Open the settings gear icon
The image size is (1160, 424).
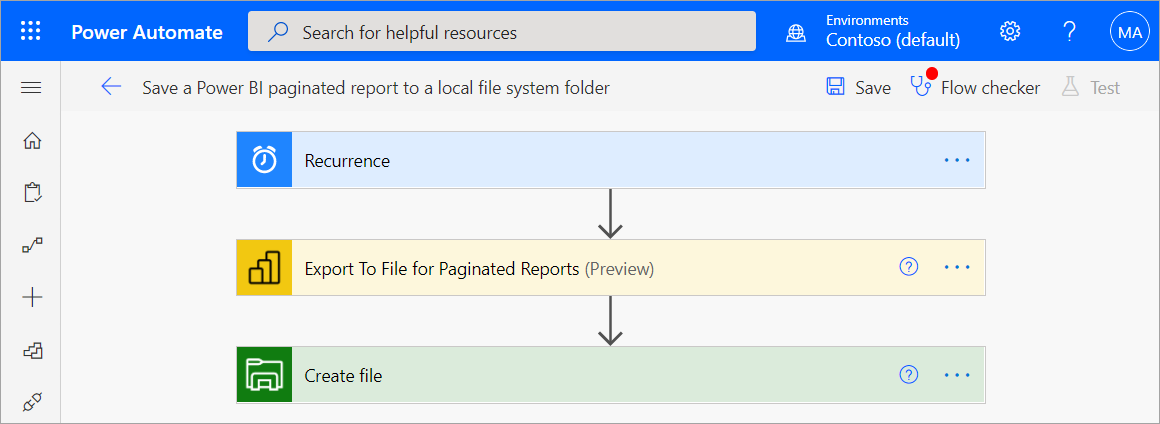1010,31
